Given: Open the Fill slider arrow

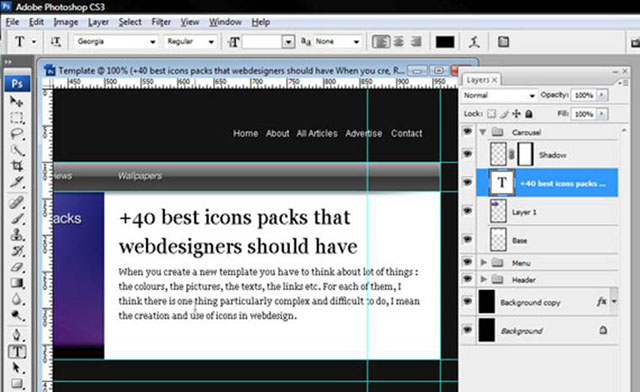Looking at the screenshot, I should 602,114.
